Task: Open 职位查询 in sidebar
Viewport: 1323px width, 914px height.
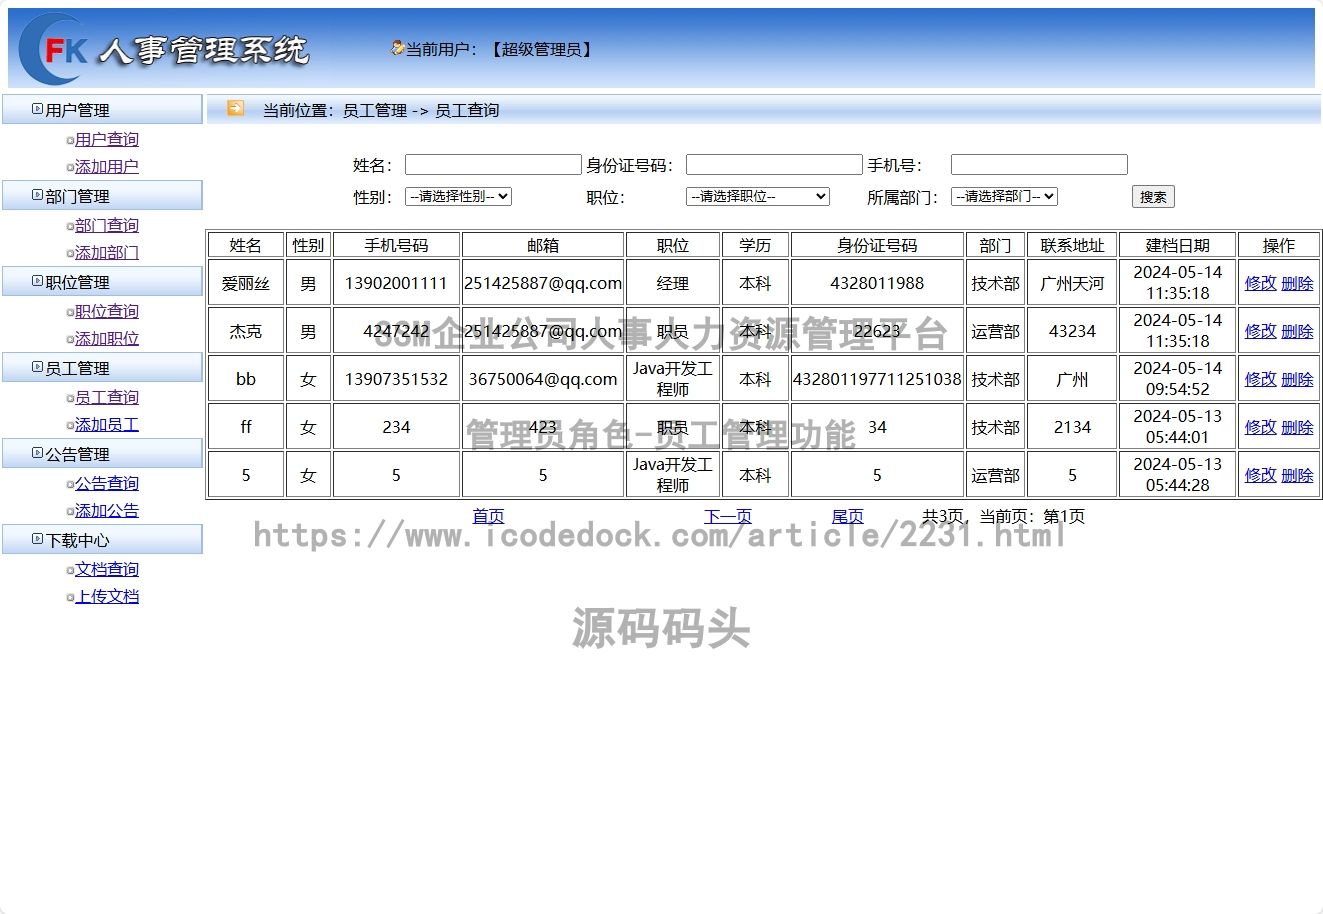Action: pos(107,311)
